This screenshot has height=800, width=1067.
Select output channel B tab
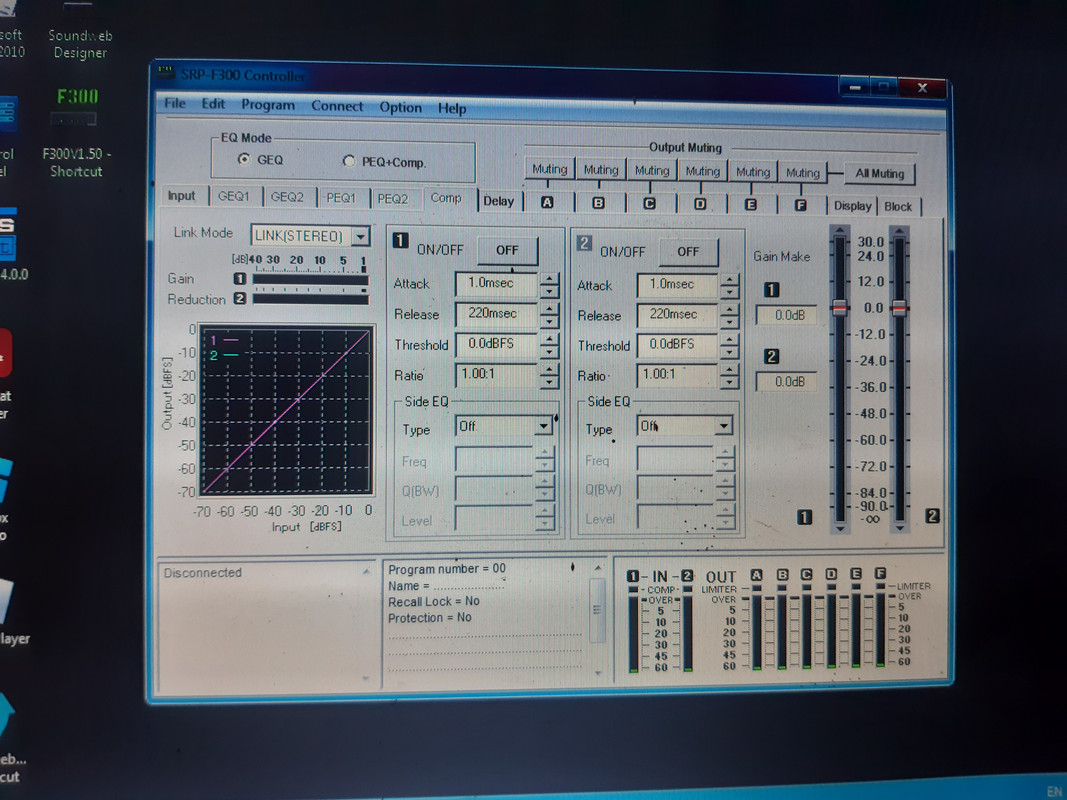[598, 203]
